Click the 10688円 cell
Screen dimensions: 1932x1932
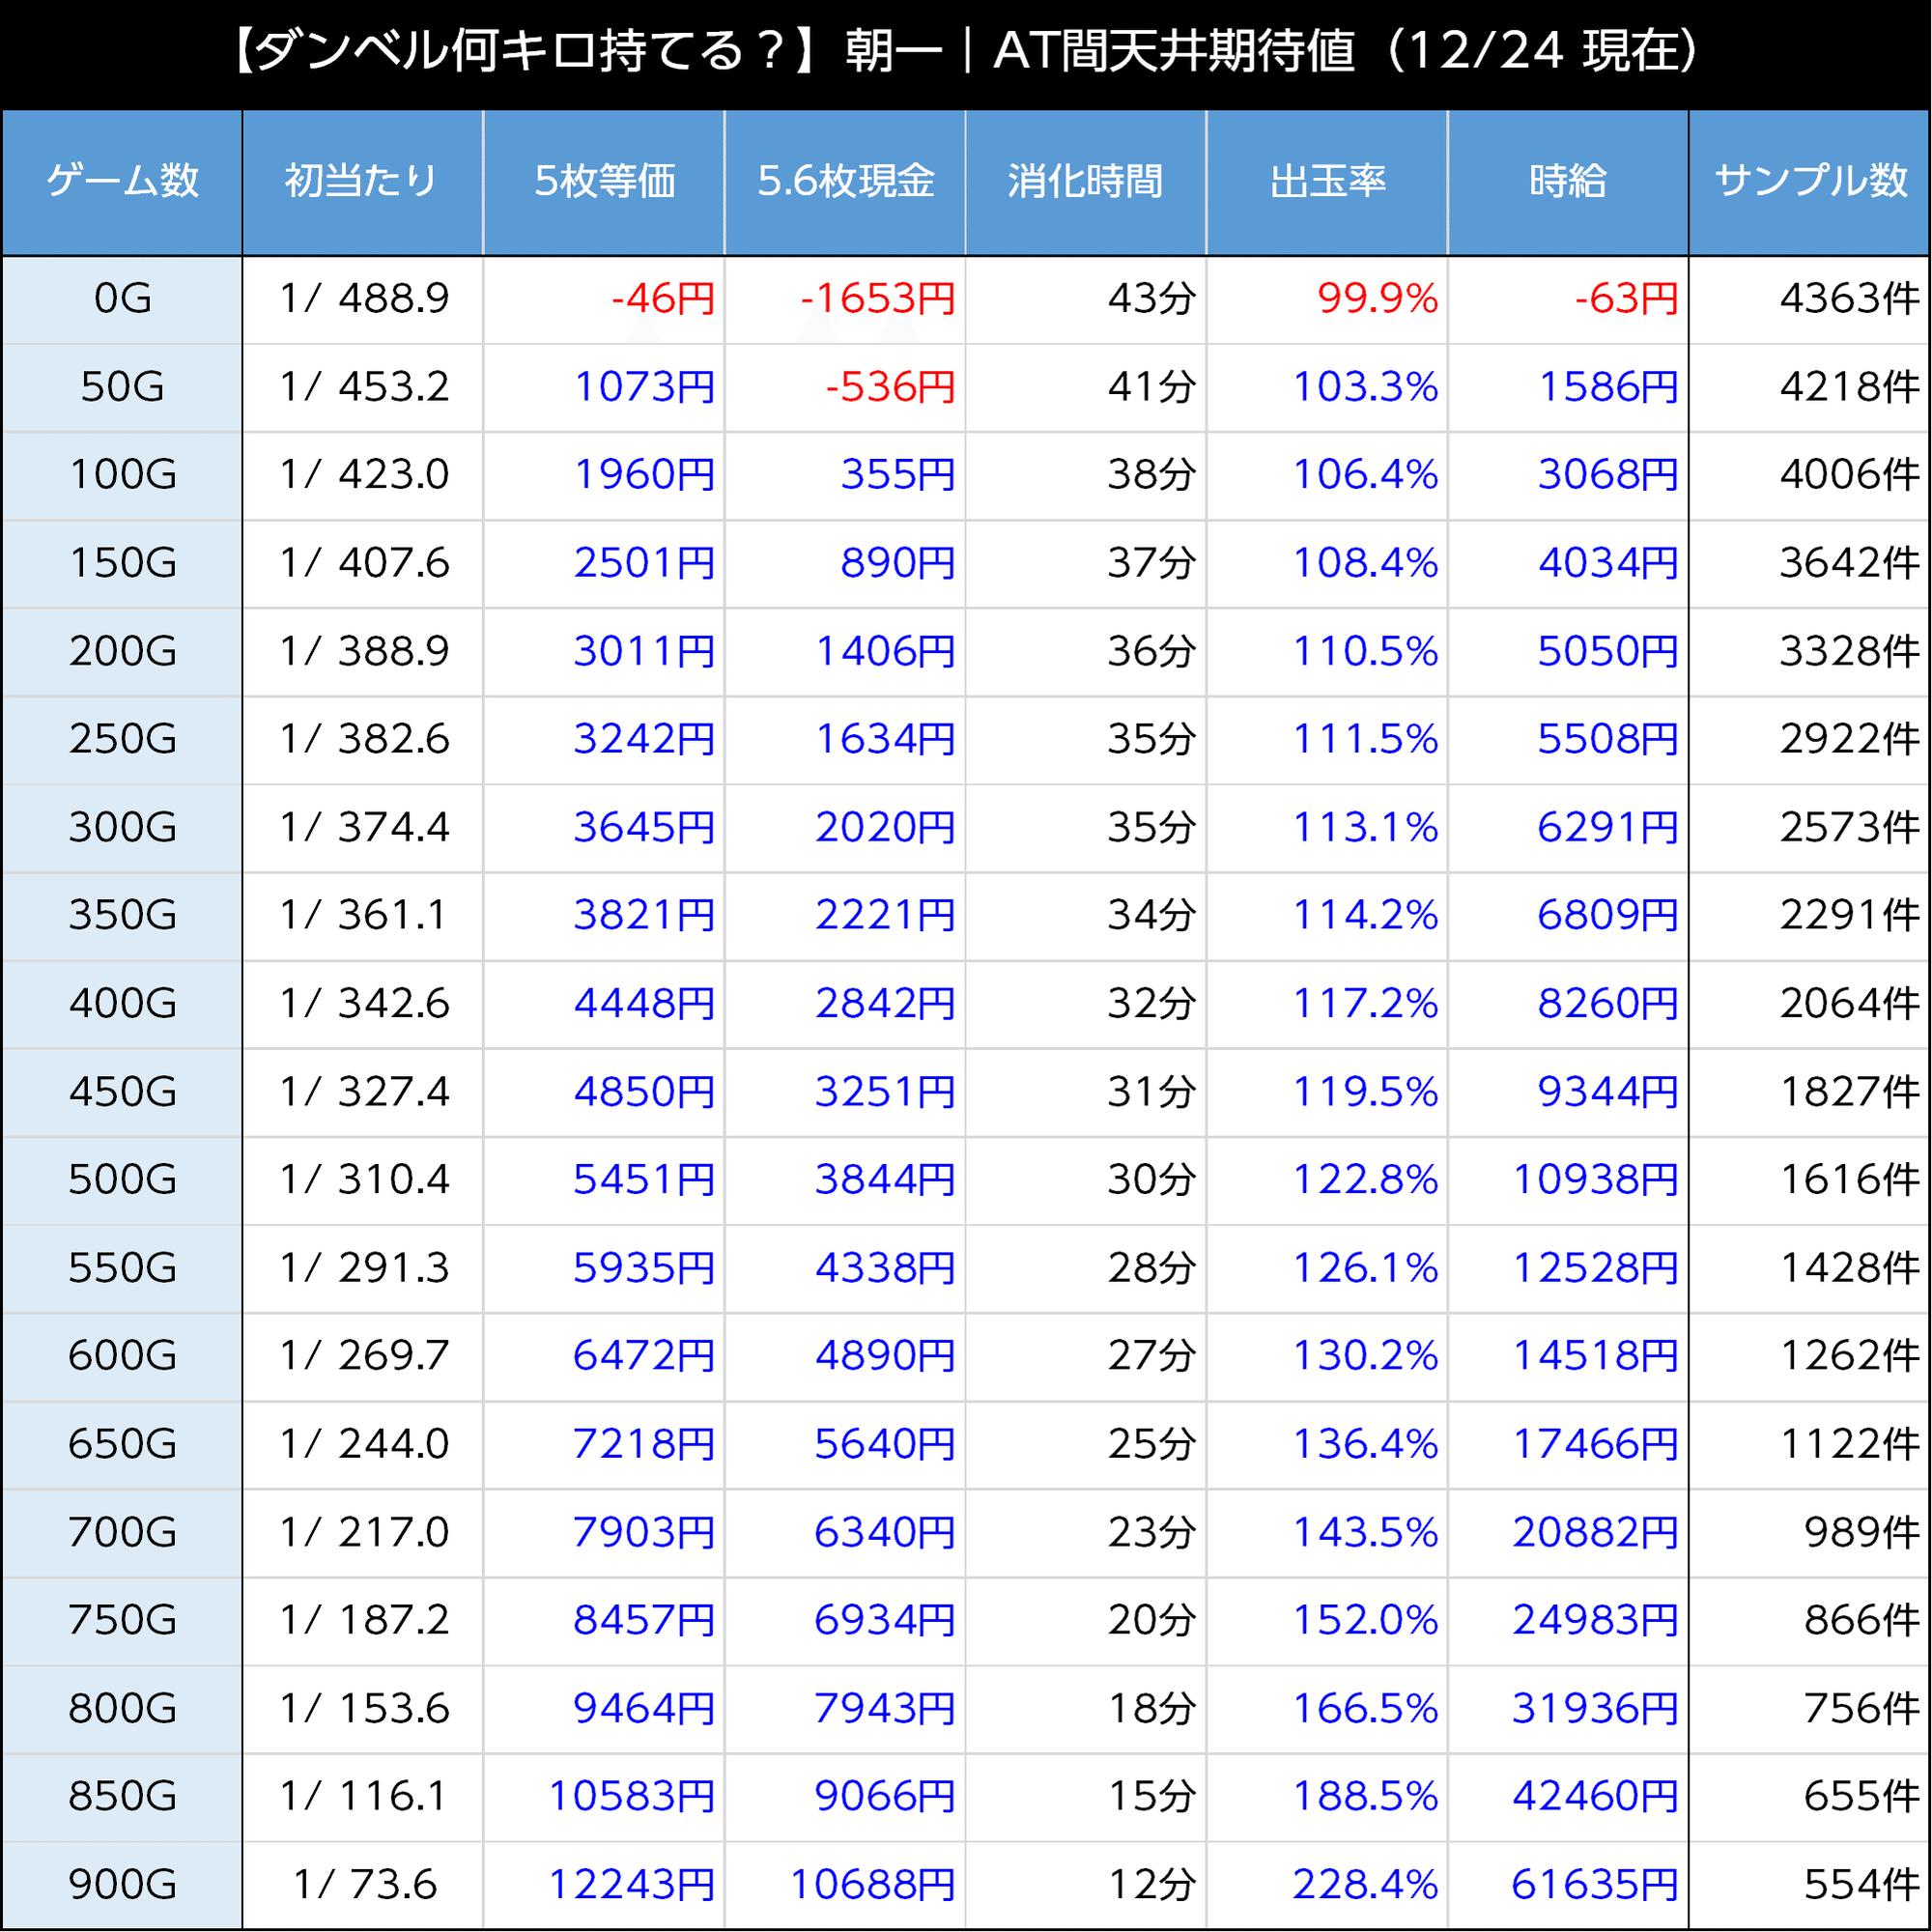pyautogui.click(x=845, y=1886)
